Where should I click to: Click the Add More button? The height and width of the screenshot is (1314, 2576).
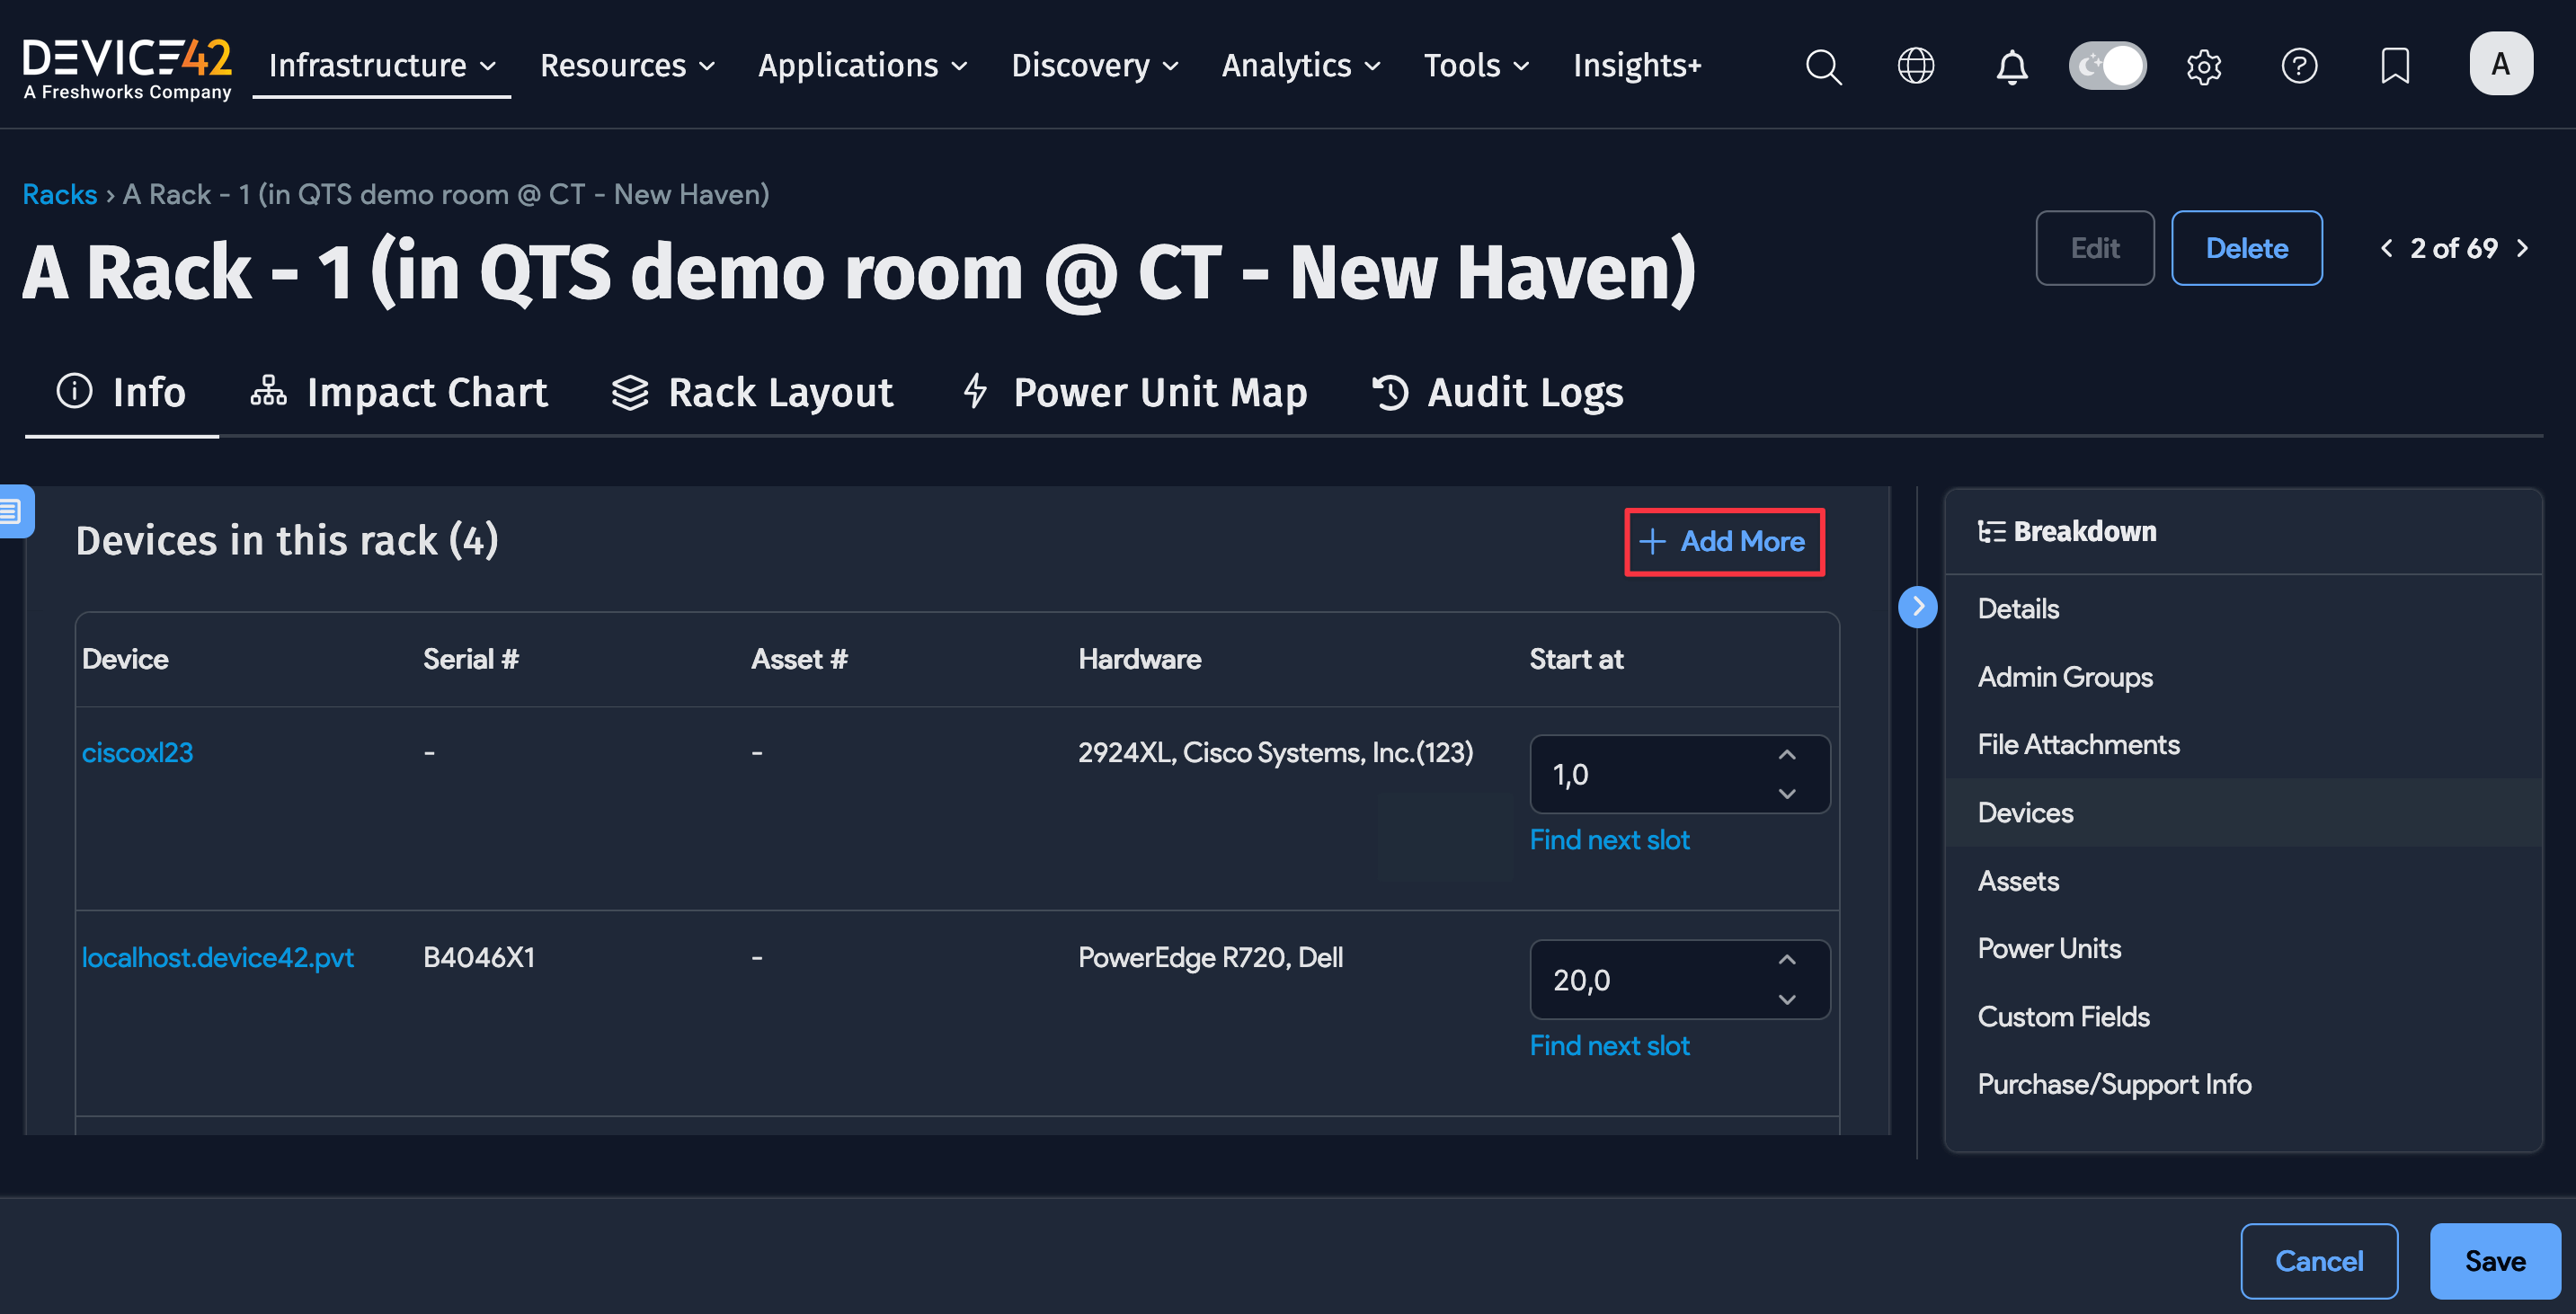click(1723, 541)
